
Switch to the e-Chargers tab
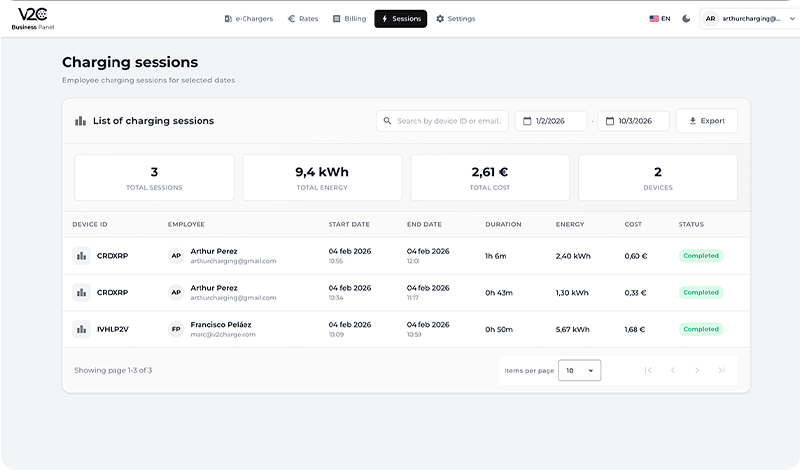[249, 19]
